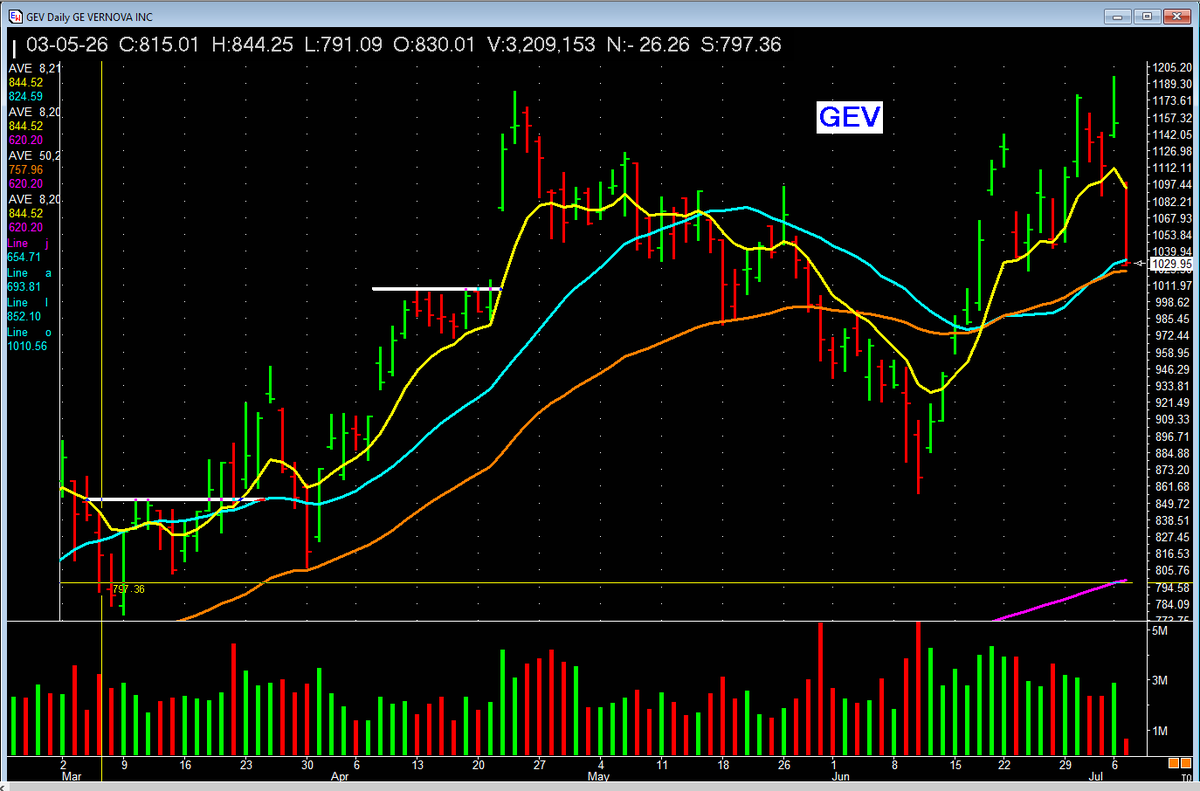
Task: Click the 852.10 line value
Action: [x=24, y=315]
